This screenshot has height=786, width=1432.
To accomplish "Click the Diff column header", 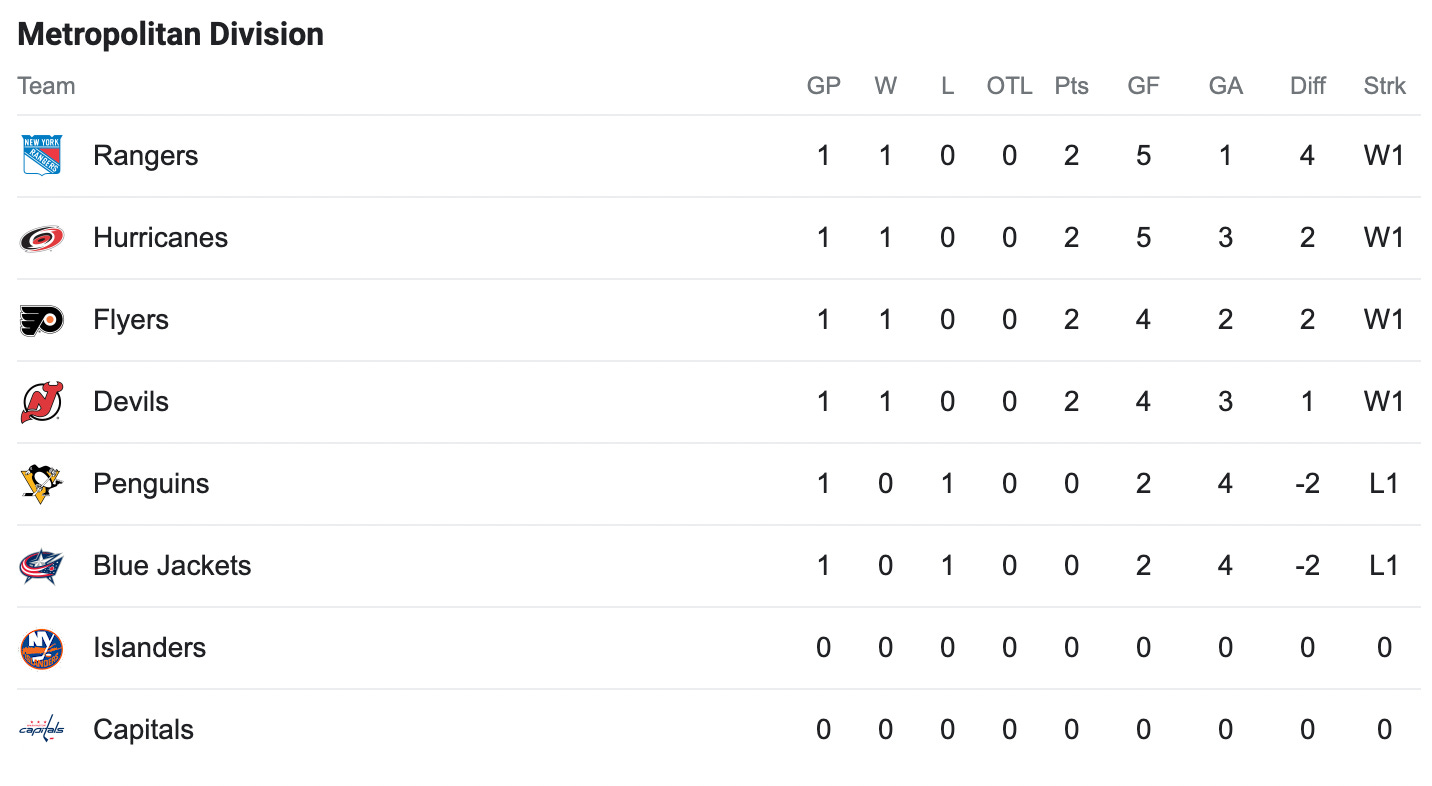I will 1307,86.
